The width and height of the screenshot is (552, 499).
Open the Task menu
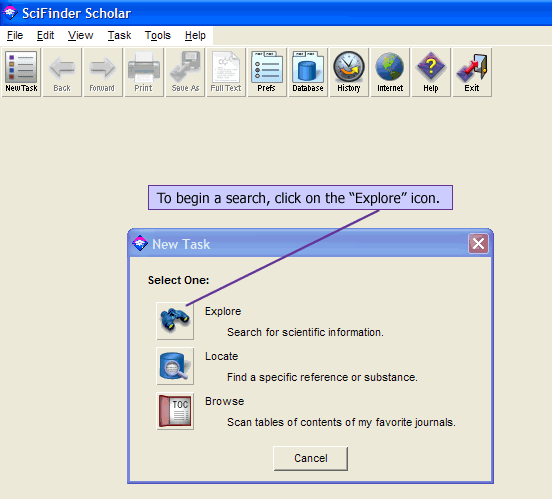(119, 36)
